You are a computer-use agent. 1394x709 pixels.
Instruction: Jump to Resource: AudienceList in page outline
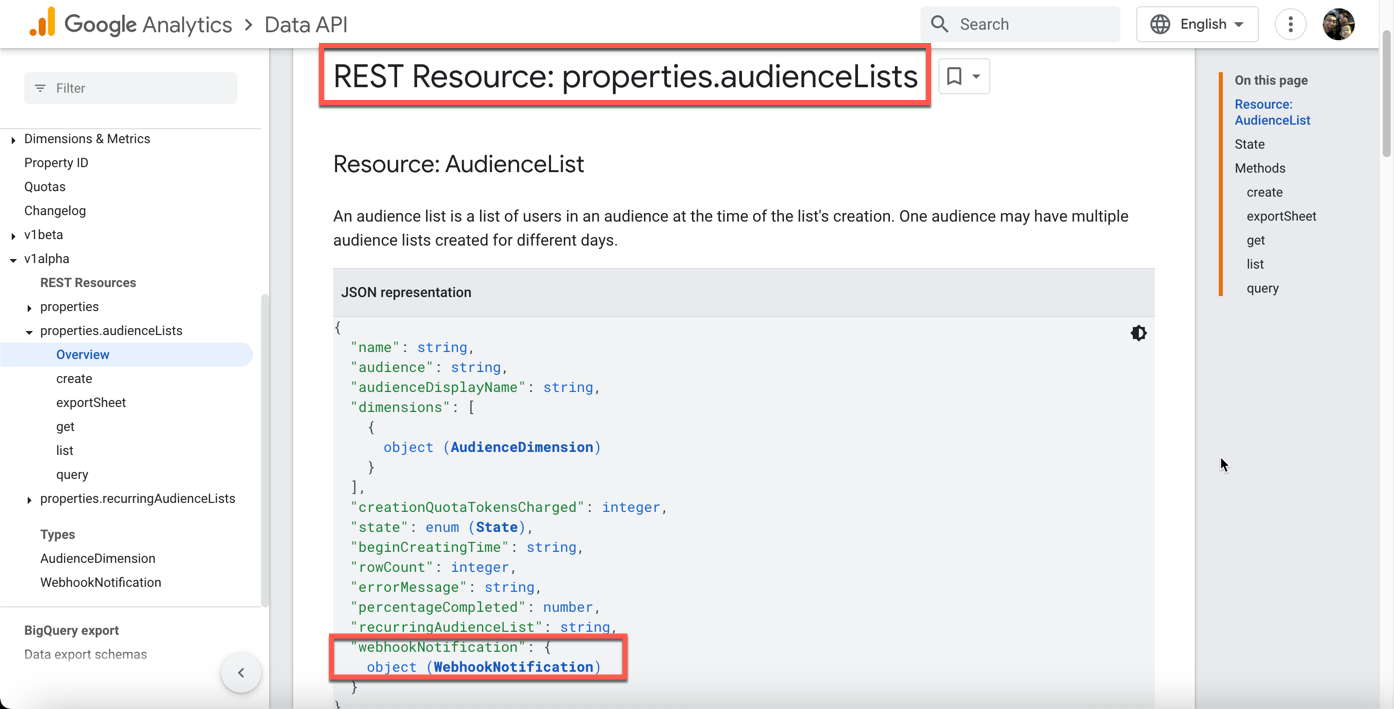[1272, 112]
